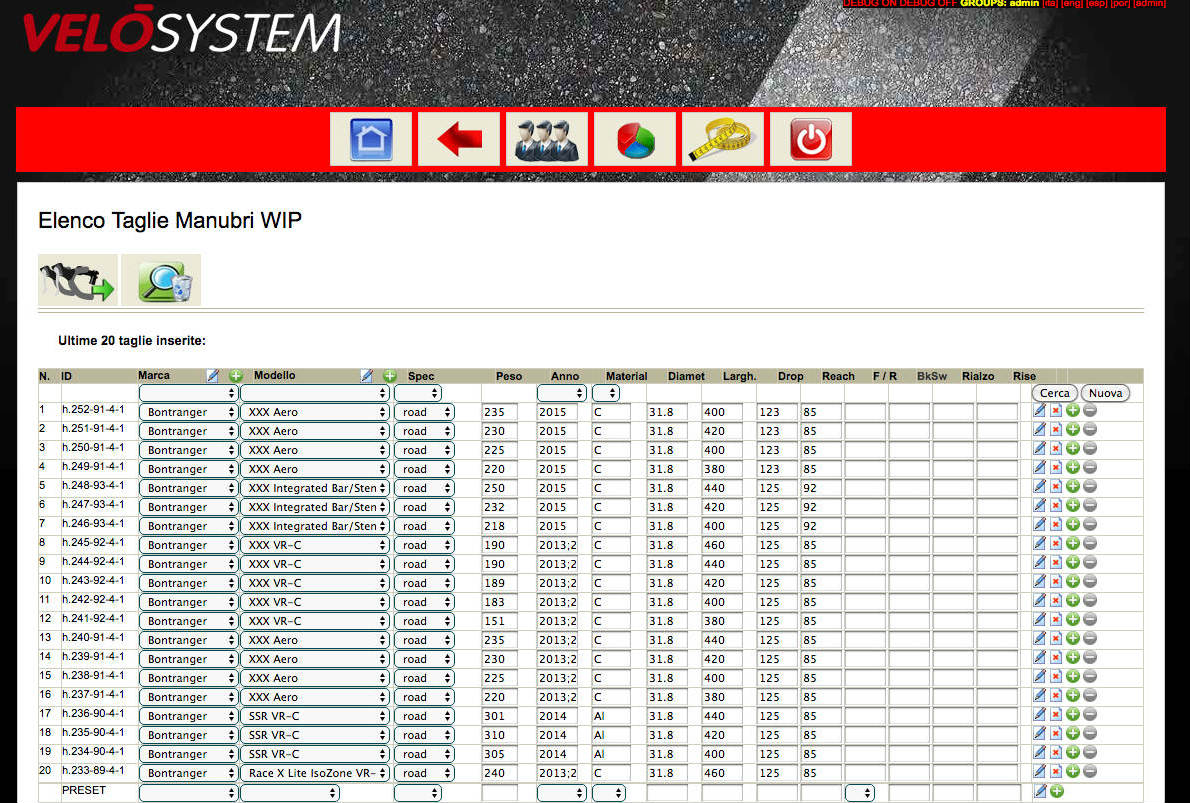The image size is (1190, 803).
Task: Click the Peso column header
Action: click(x=508, y=376)
